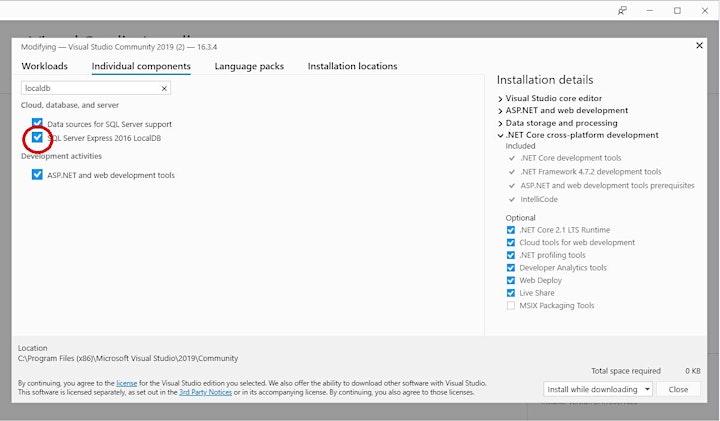The height and width of the screenshot is (421, 720).
Task: Uncheck Live Share option
Action: point(511,293)
